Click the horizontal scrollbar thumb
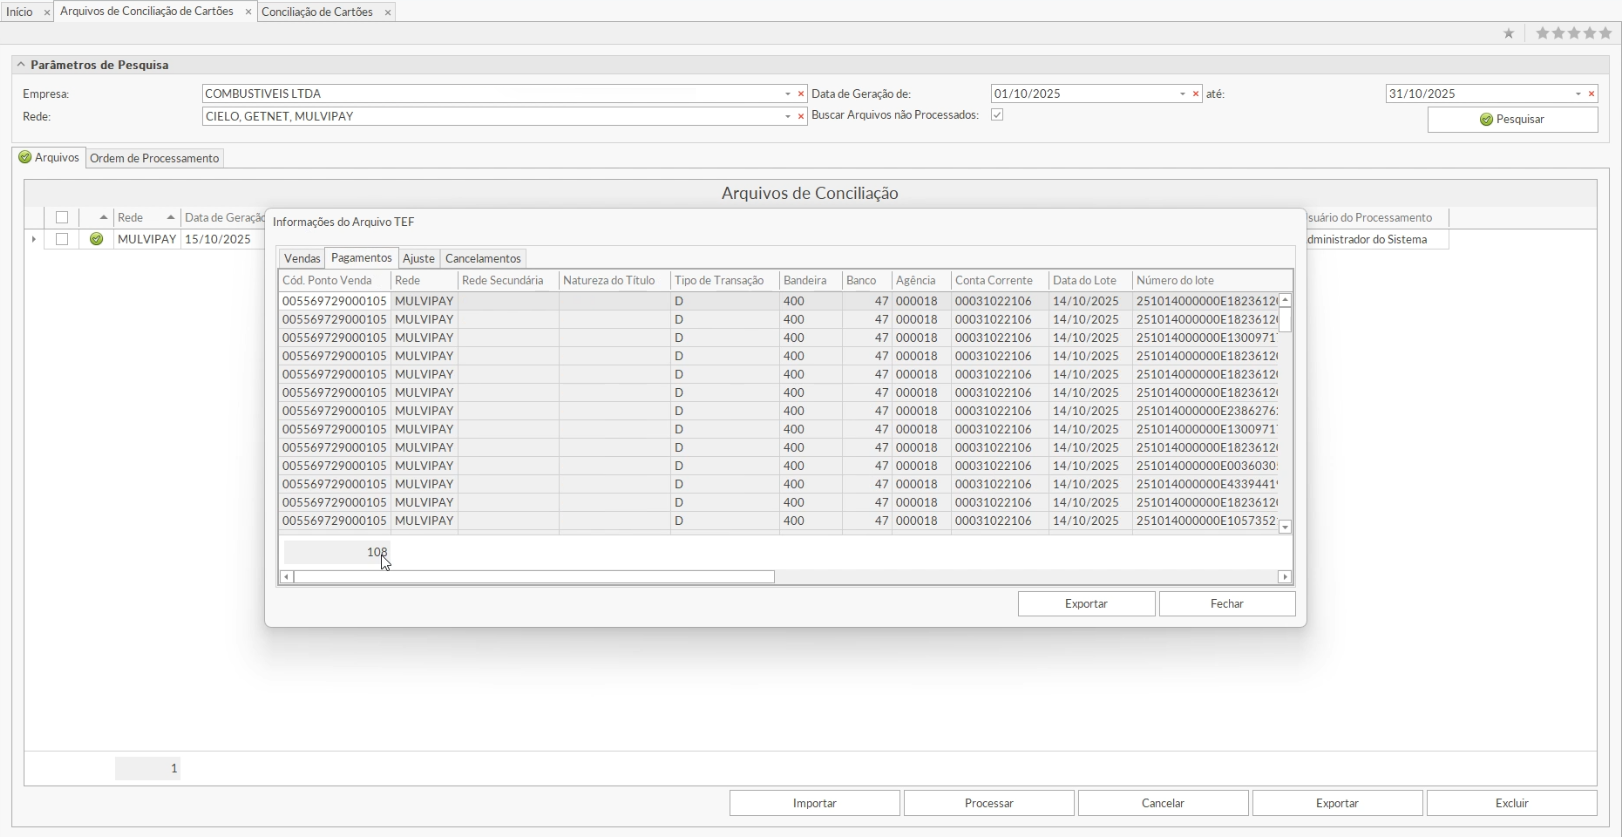 point(534,577)
